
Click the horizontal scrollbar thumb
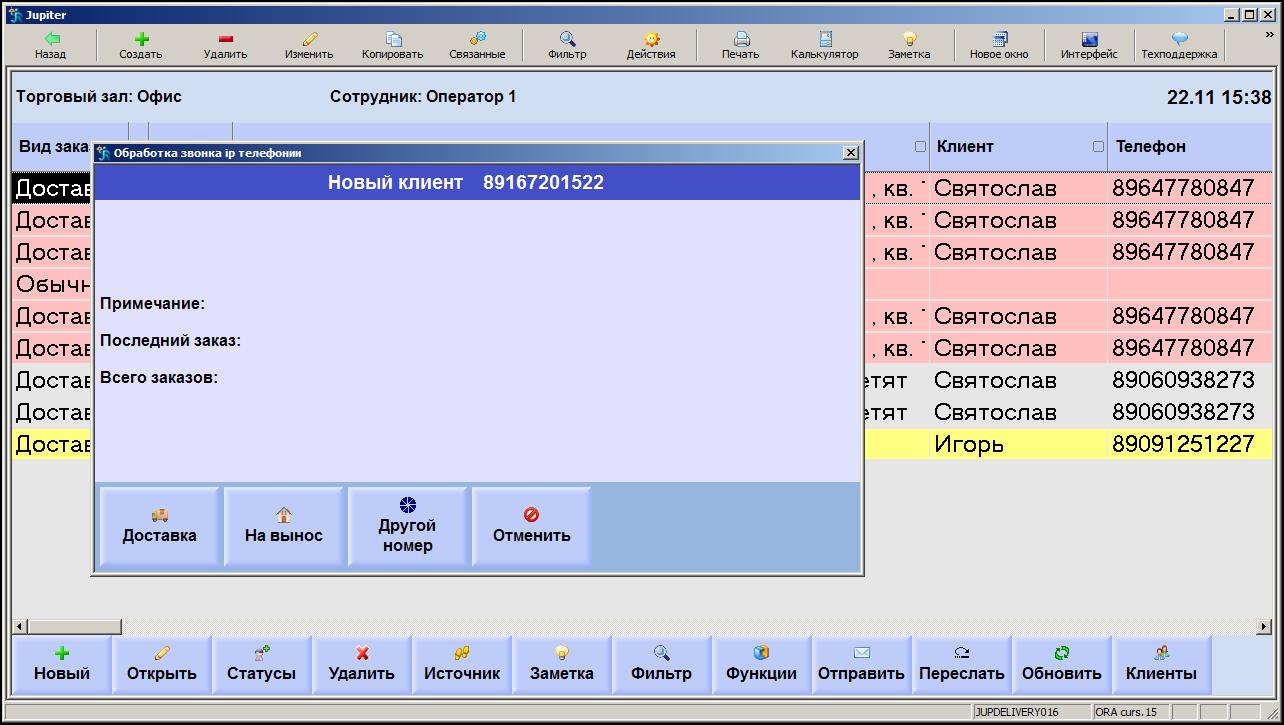pos(75,627)
